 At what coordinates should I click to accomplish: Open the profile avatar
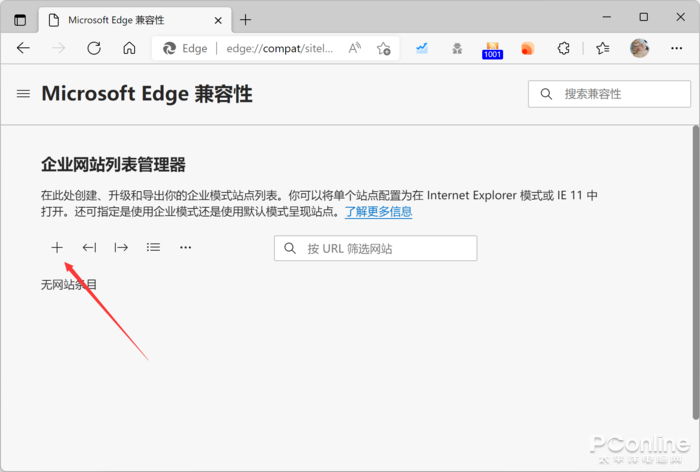tap(639, 48)
